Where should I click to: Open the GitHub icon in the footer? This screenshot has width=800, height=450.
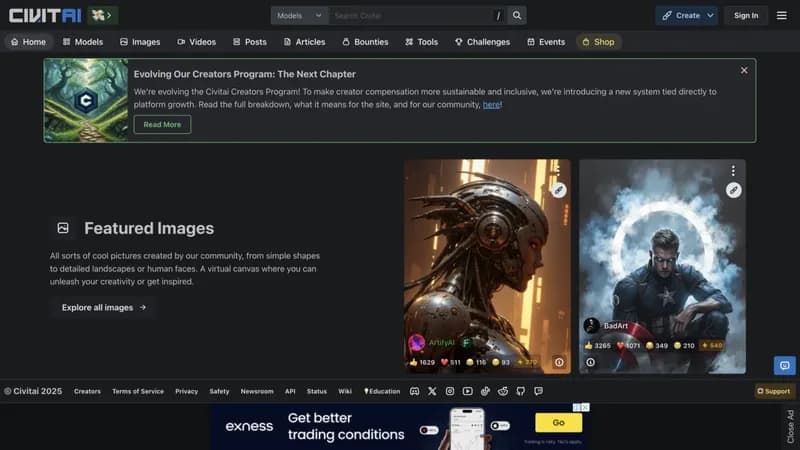[520, 391]
